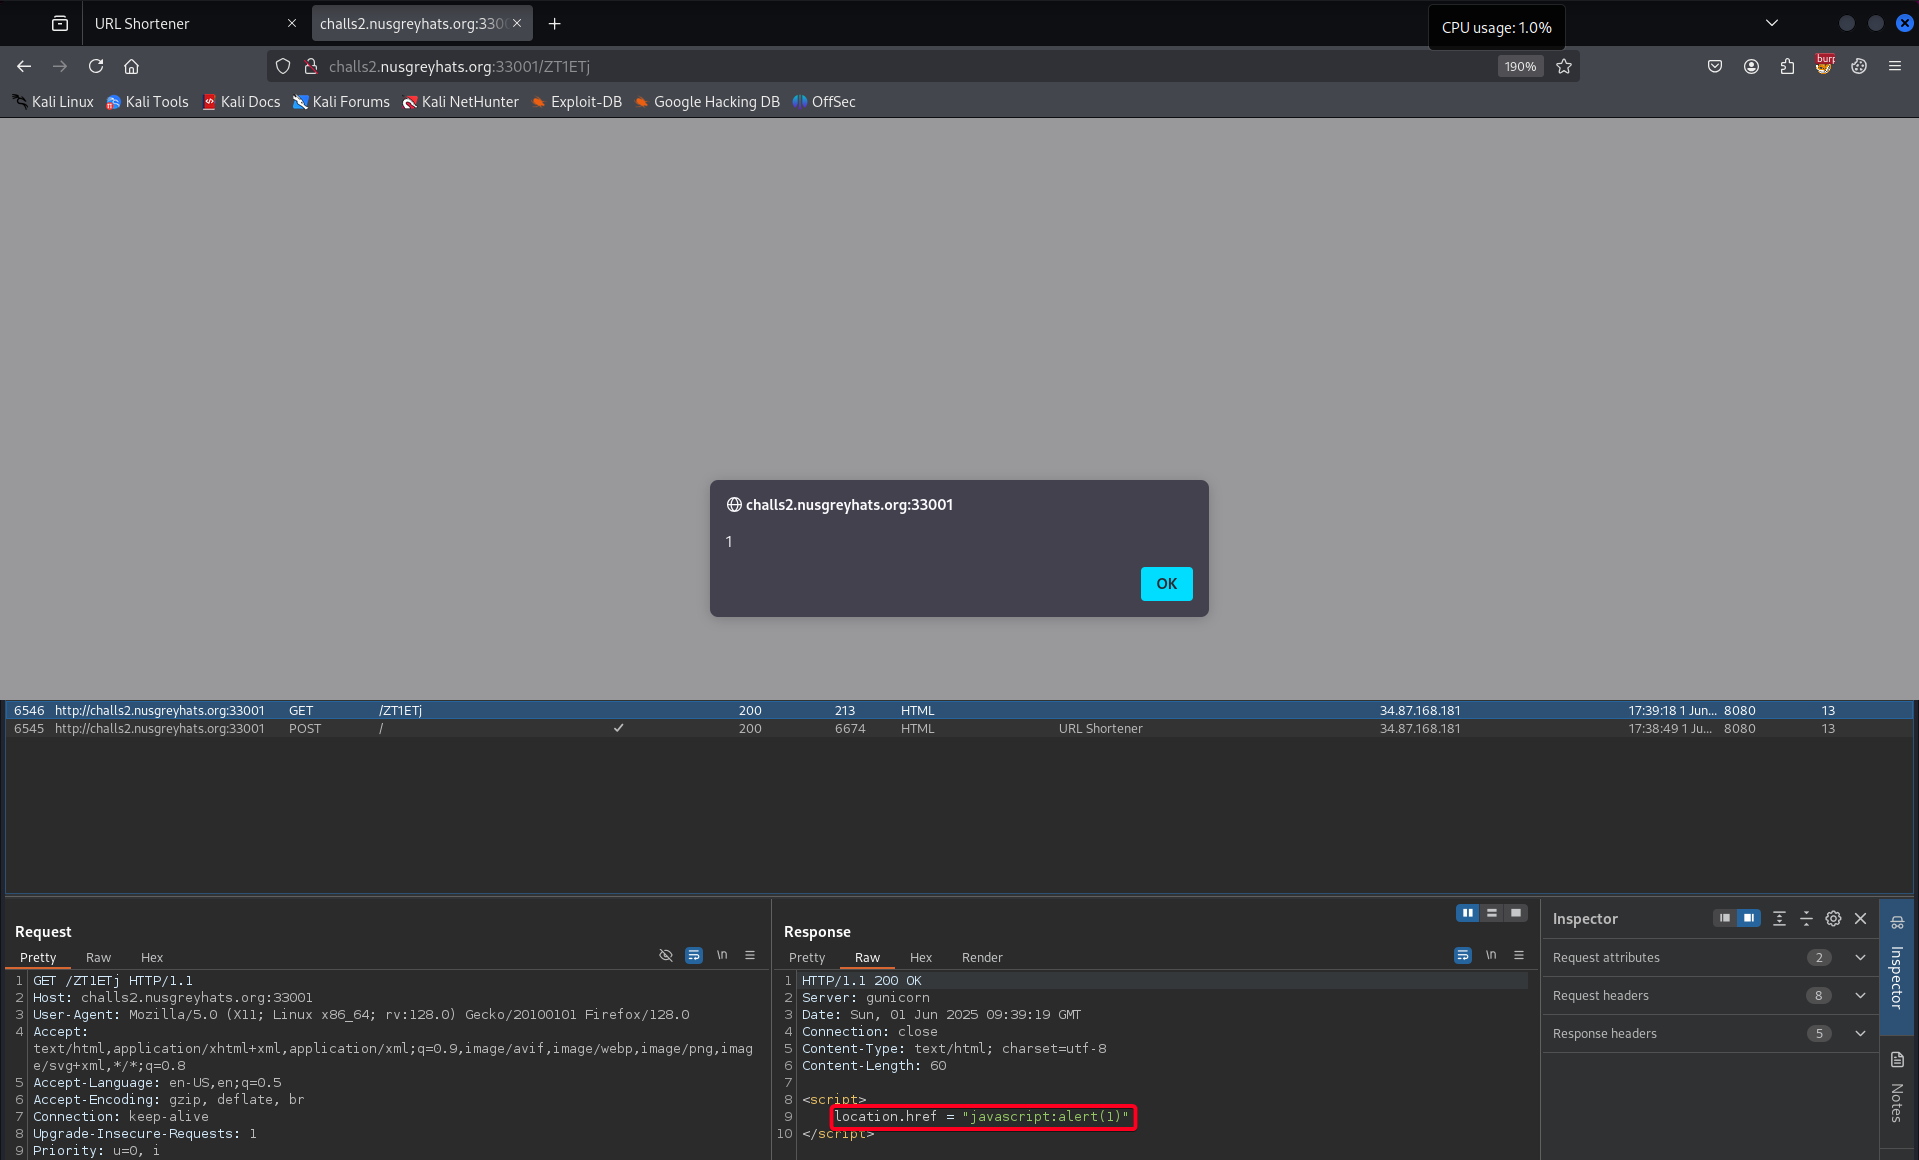Screen dimensions: 1919x1160
Task: Open the browser home page
Action: point(131,66)
